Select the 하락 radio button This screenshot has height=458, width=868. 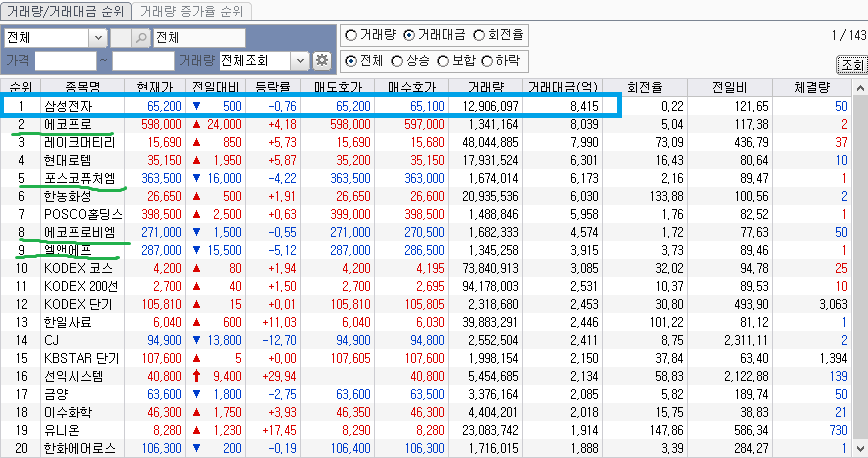coord(487,61)
